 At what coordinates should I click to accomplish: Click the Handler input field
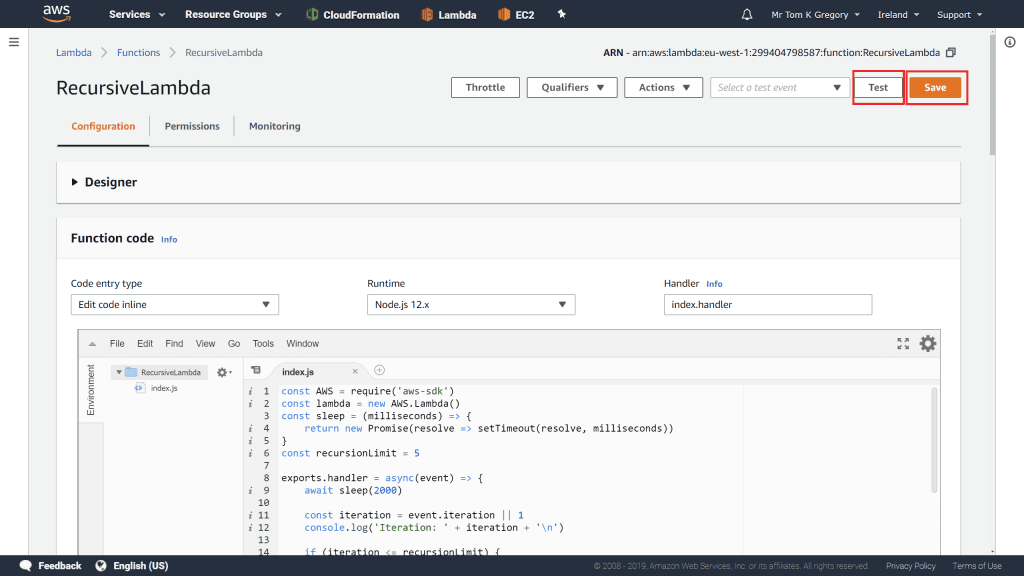coord(767,304)
